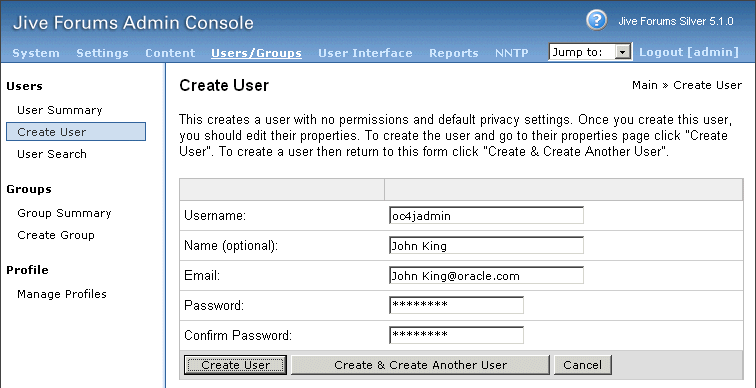Cancel the create user form
Image resolution: width=756 pixels, height=388 pixels.
(582, 365)
